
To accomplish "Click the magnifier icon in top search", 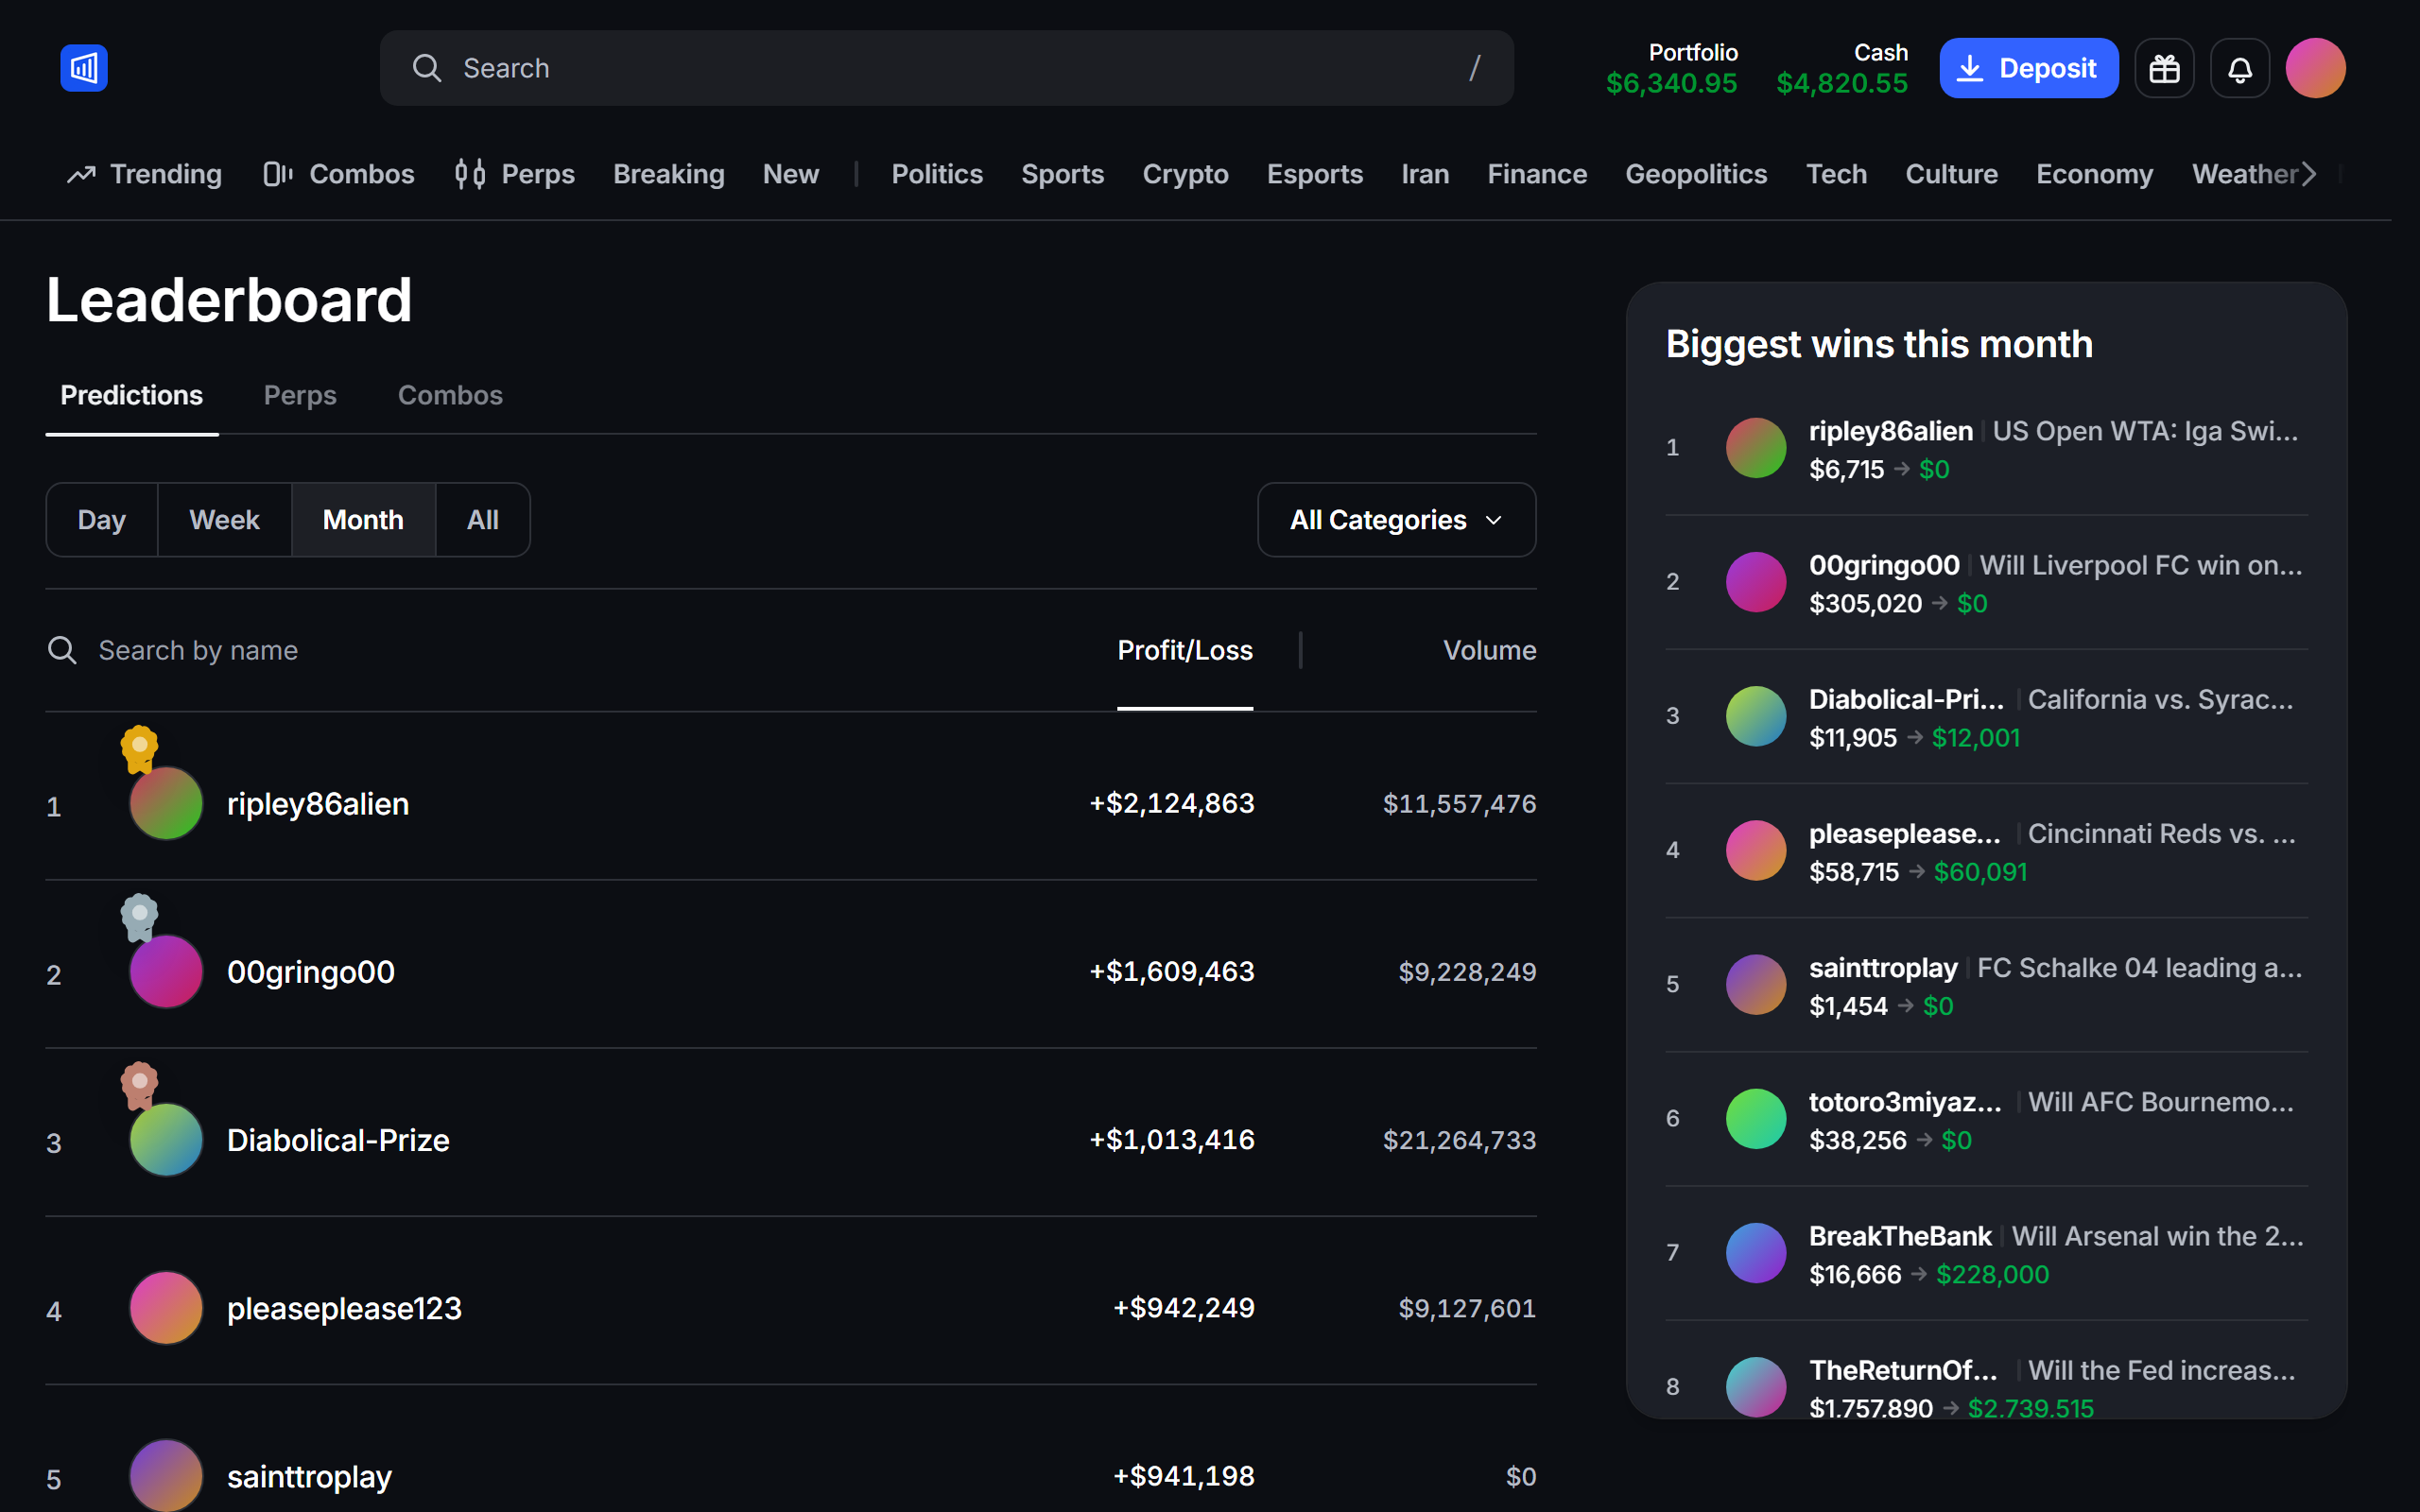I will click(x=427, y=68).
